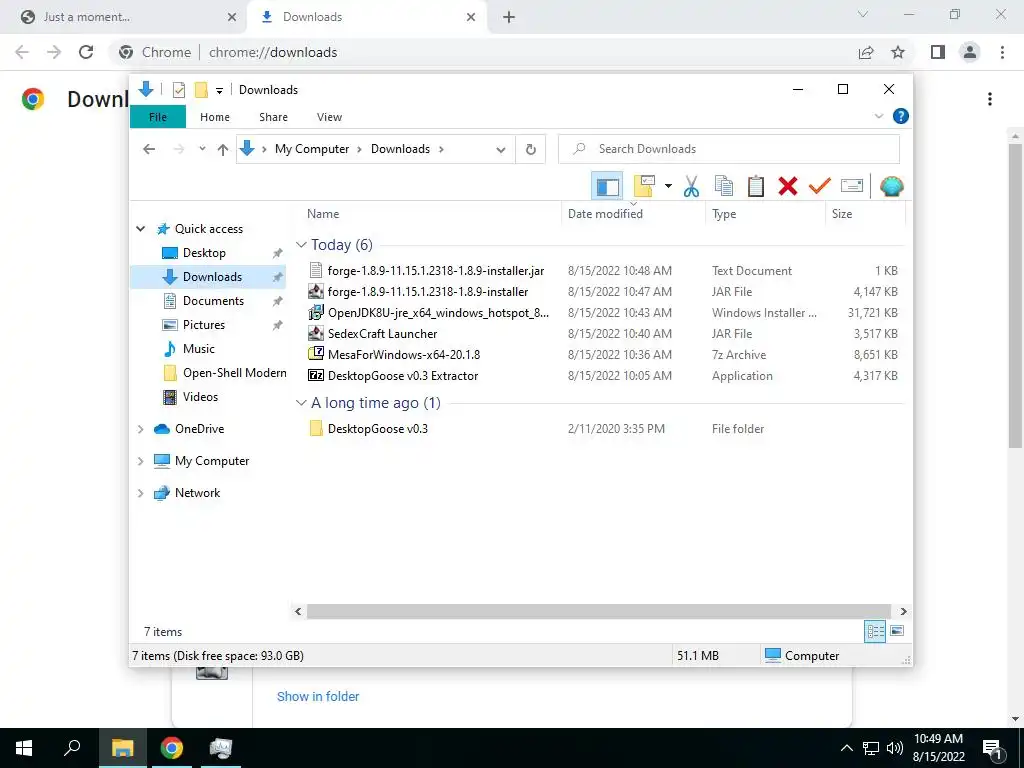Select Music folder in sidebar
The width and height of the screenshot is (1024, 768).
point(199,349)
